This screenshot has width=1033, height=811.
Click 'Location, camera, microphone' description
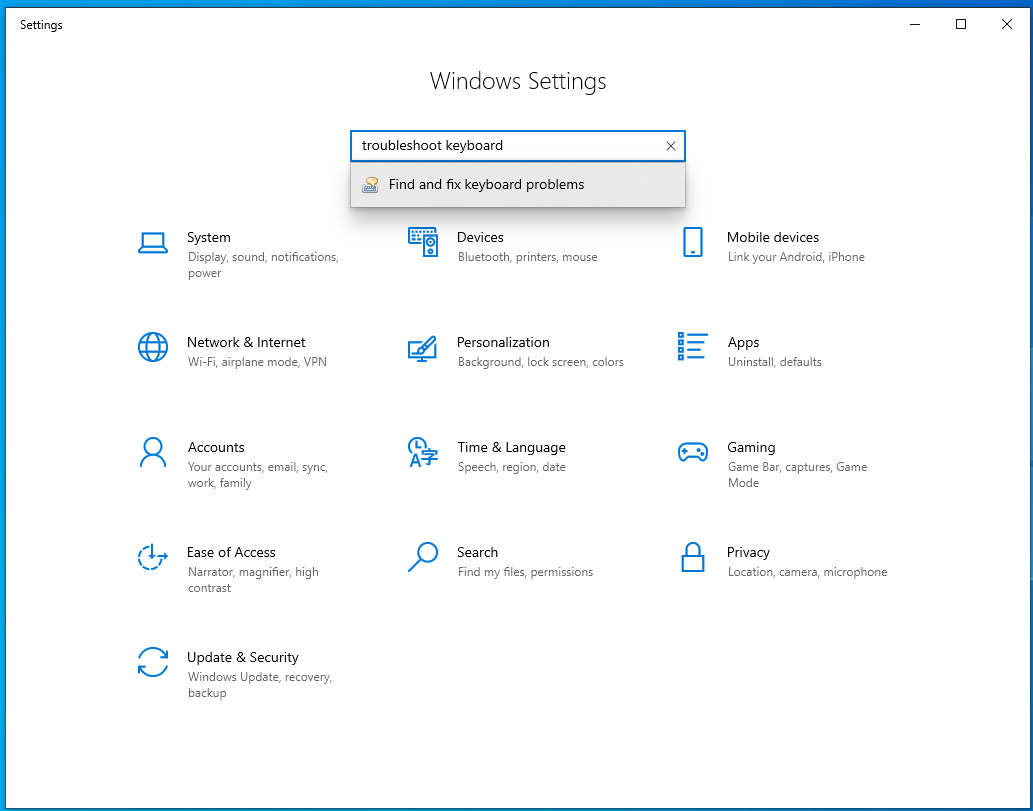click(x=808, y=572)
